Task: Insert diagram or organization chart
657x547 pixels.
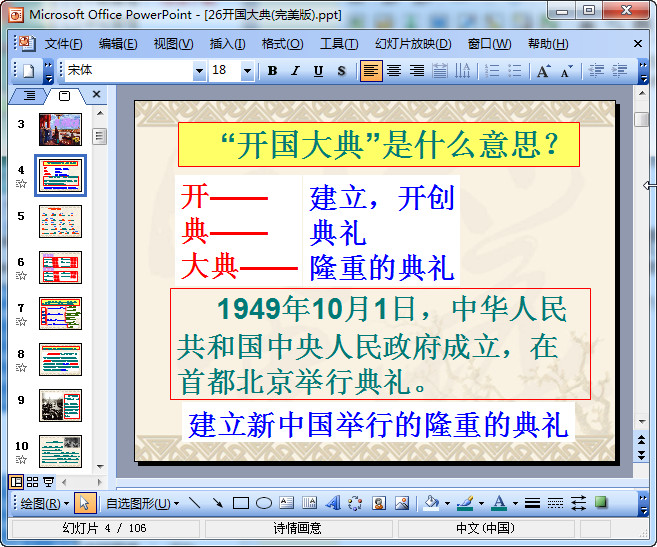Action: [x=355, y=503]
